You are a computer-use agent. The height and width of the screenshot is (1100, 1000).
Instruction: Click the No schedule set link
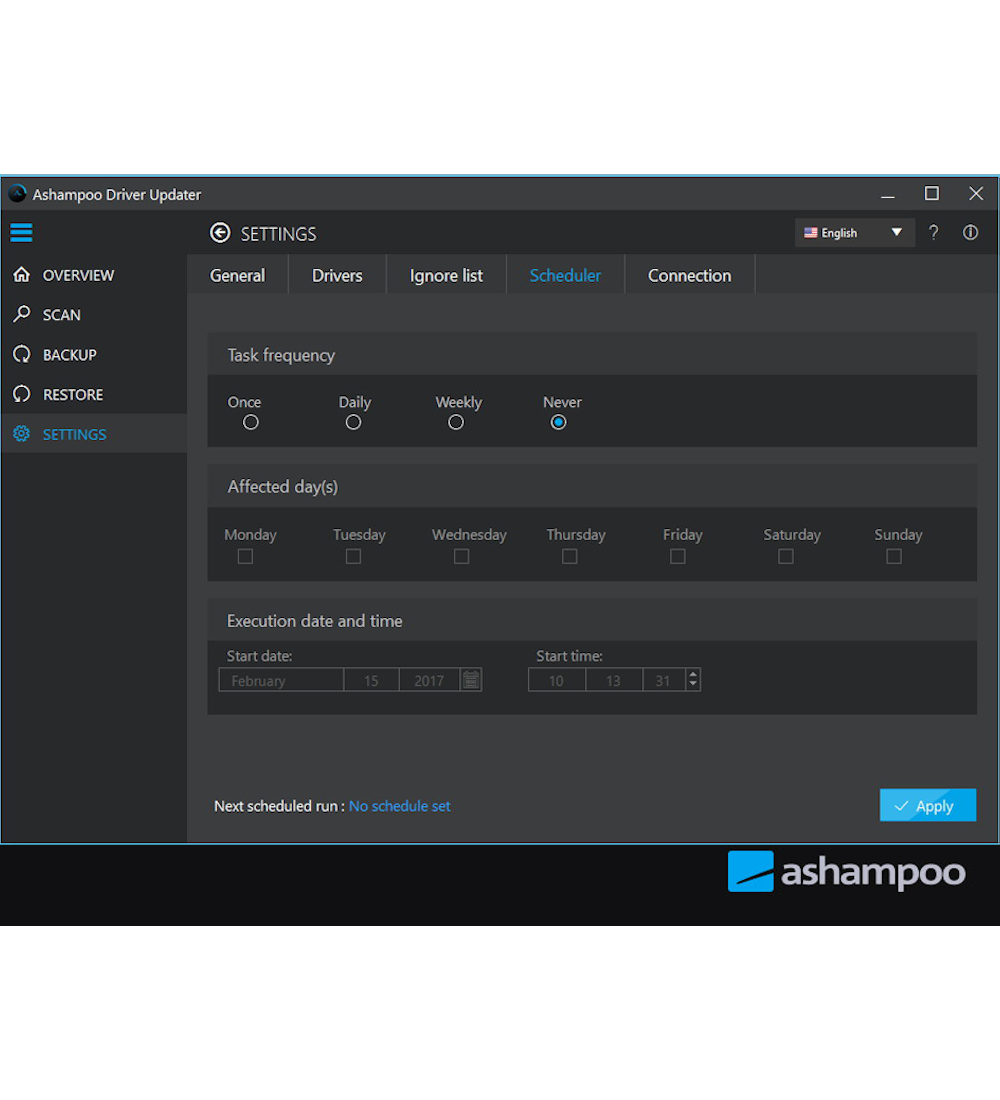coord(399,806)
